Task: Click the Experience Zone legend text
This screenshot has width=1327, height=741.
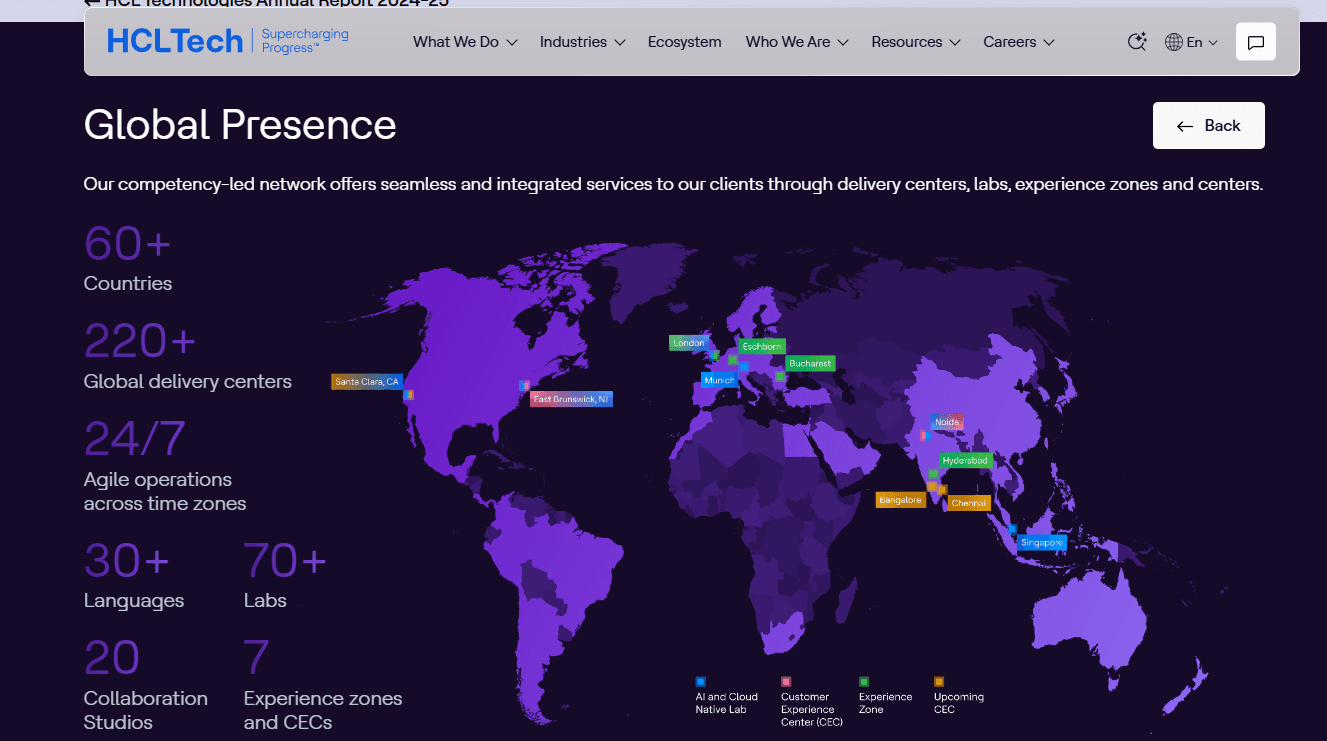Action: coord(886,703)
